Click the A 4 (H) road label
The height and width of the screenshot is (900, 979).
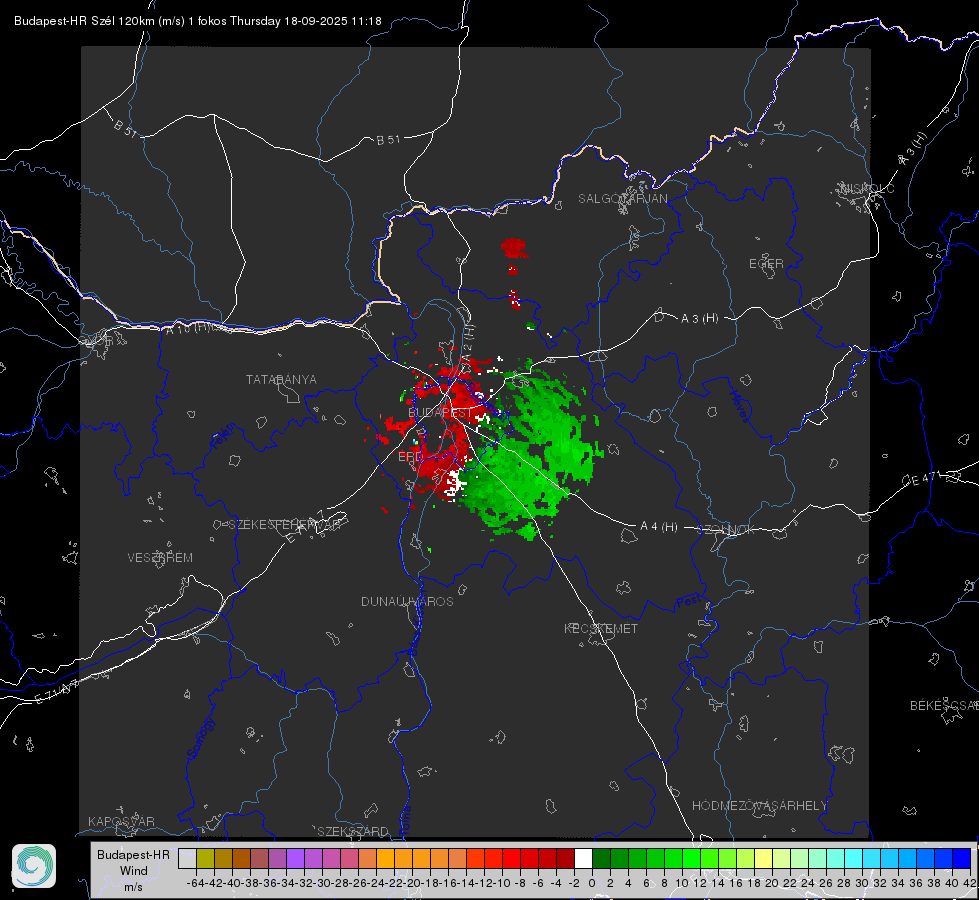click(x=659, y=526)
